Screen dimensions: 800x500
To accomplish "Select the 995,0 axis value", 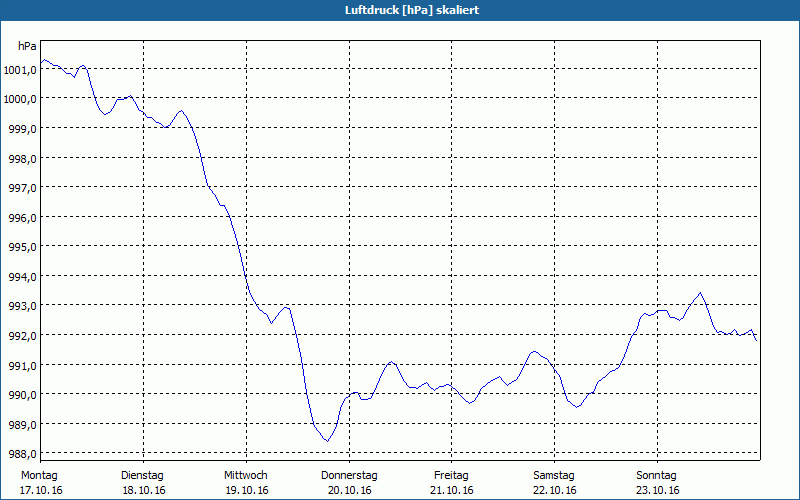I will 22,247.
